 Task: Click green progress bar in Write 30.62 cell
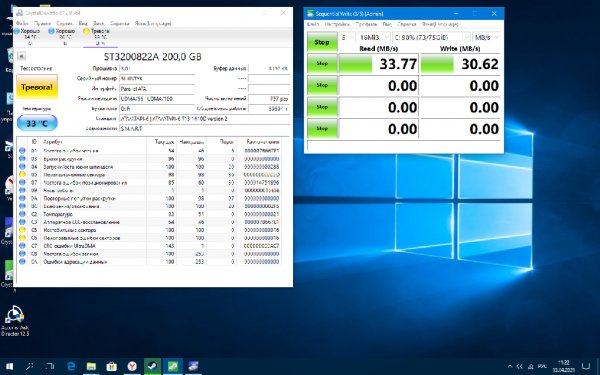pos(437,64)
